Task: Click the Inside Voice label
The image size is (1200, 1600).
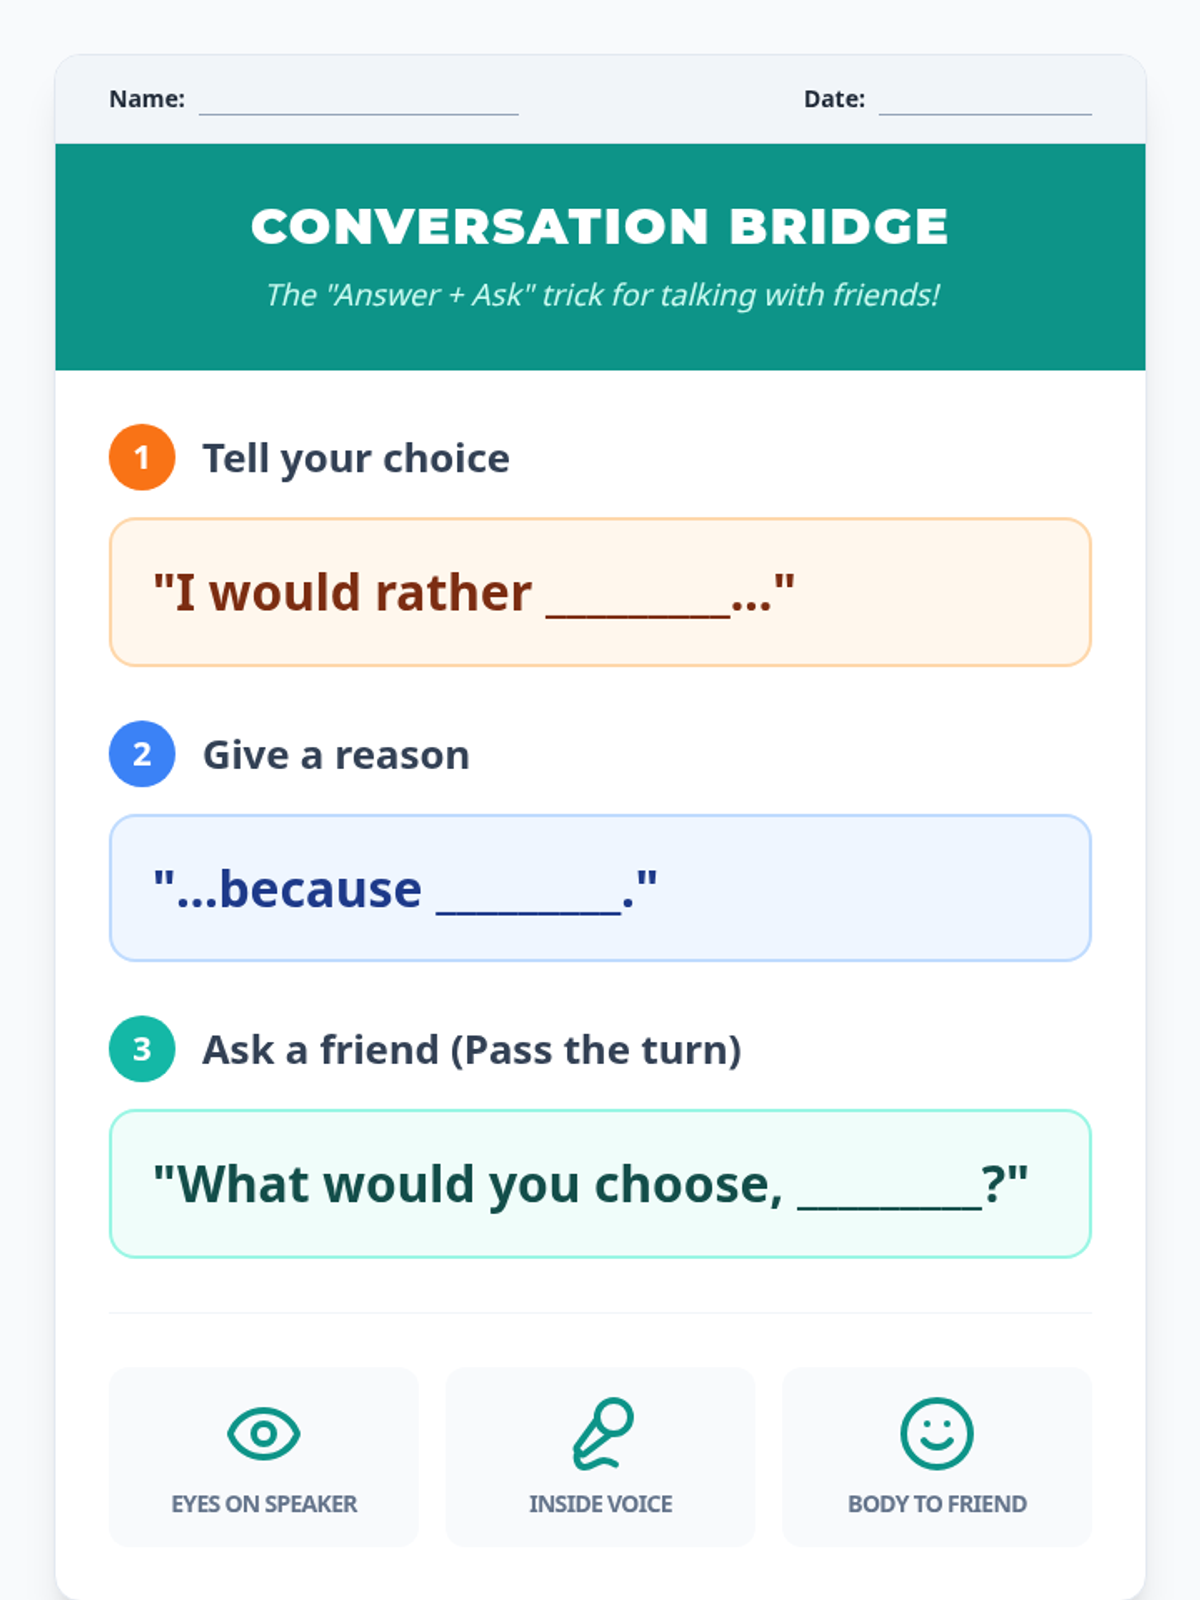Action: point(601,1504)
